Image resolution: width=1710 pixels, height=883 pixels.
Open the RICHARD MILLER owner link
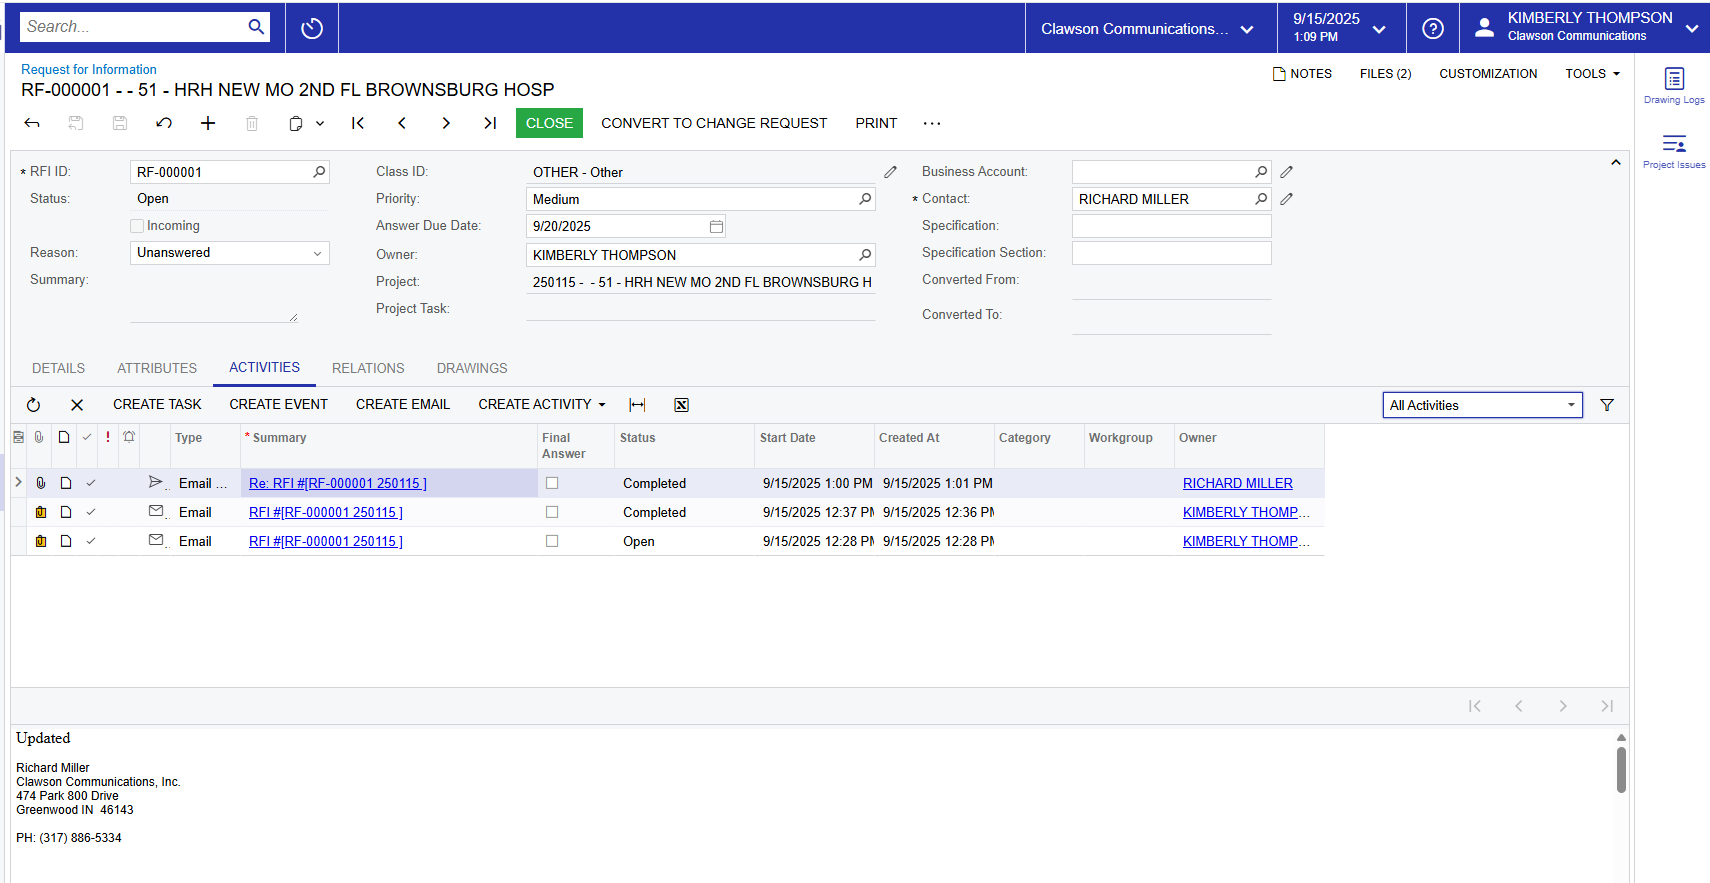click(x=1237, y=483)
